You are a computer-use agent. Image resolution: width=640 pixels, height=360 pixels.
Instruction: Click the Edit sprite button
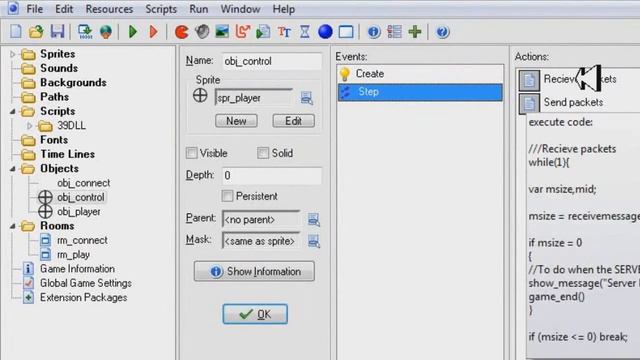pyautogui.click(x=293, y=121)
